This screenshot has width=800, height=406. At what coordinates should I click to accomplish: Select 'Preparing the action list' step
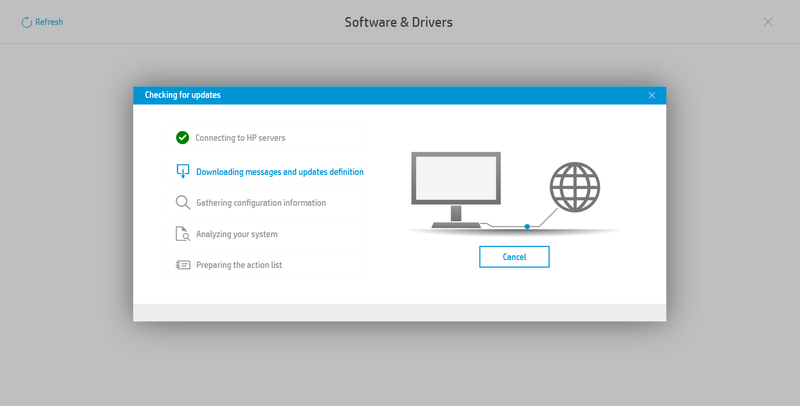coord(239,265)
